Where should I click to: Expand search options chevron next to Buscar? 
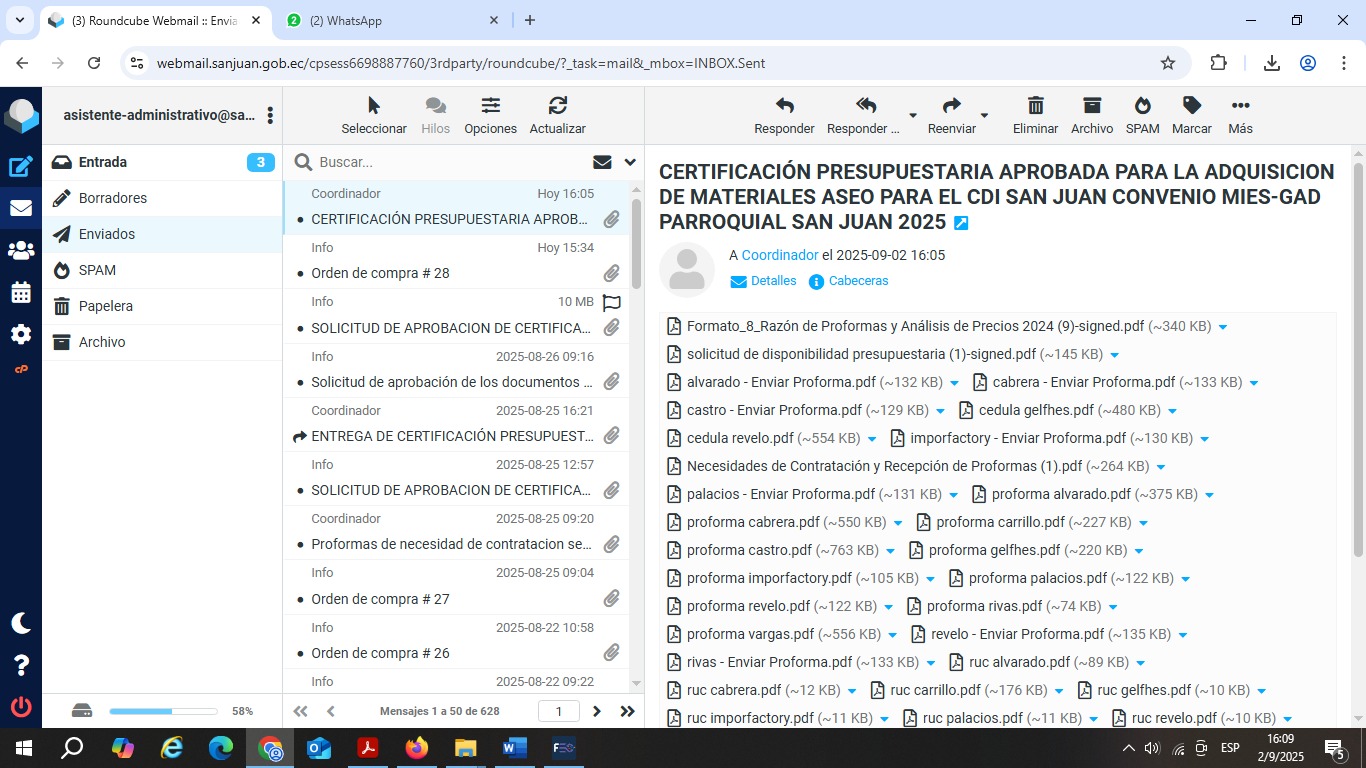click(630, 162)
